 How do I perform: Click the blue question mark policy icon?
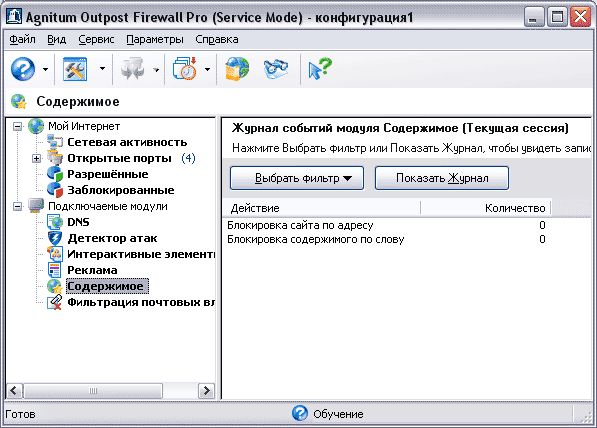[x=23, y=69]
